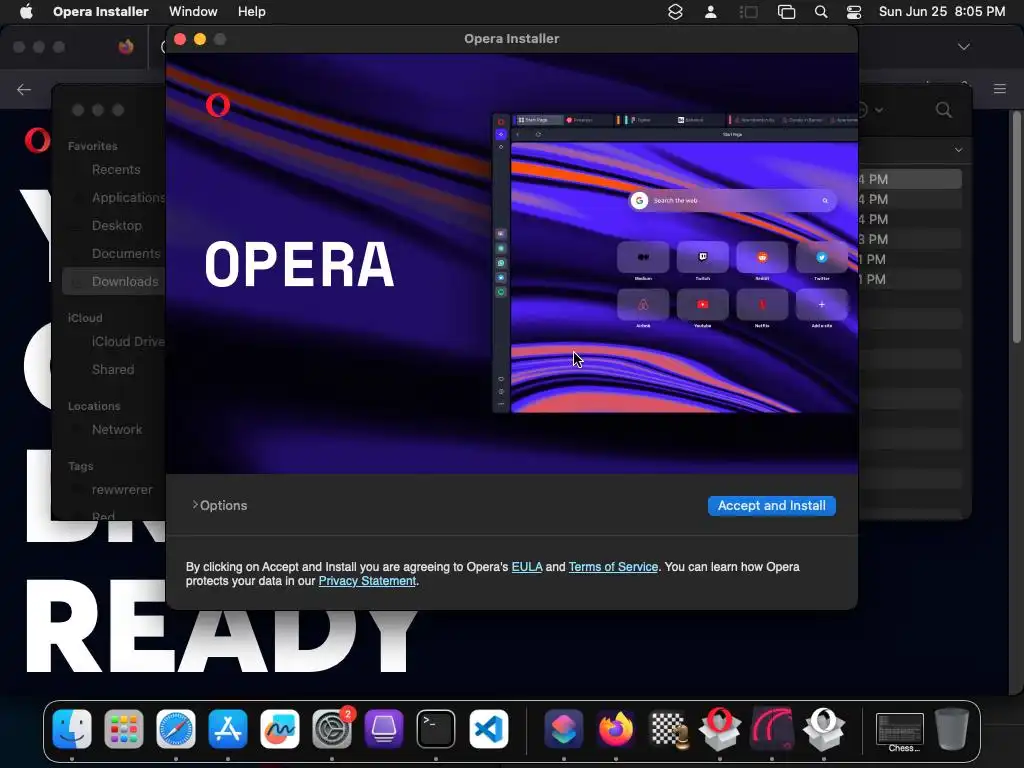The height and width of the screenshot is (768, 1024).
Task: Open the minimized Chess window in the Dock
Action: point(900,731)
